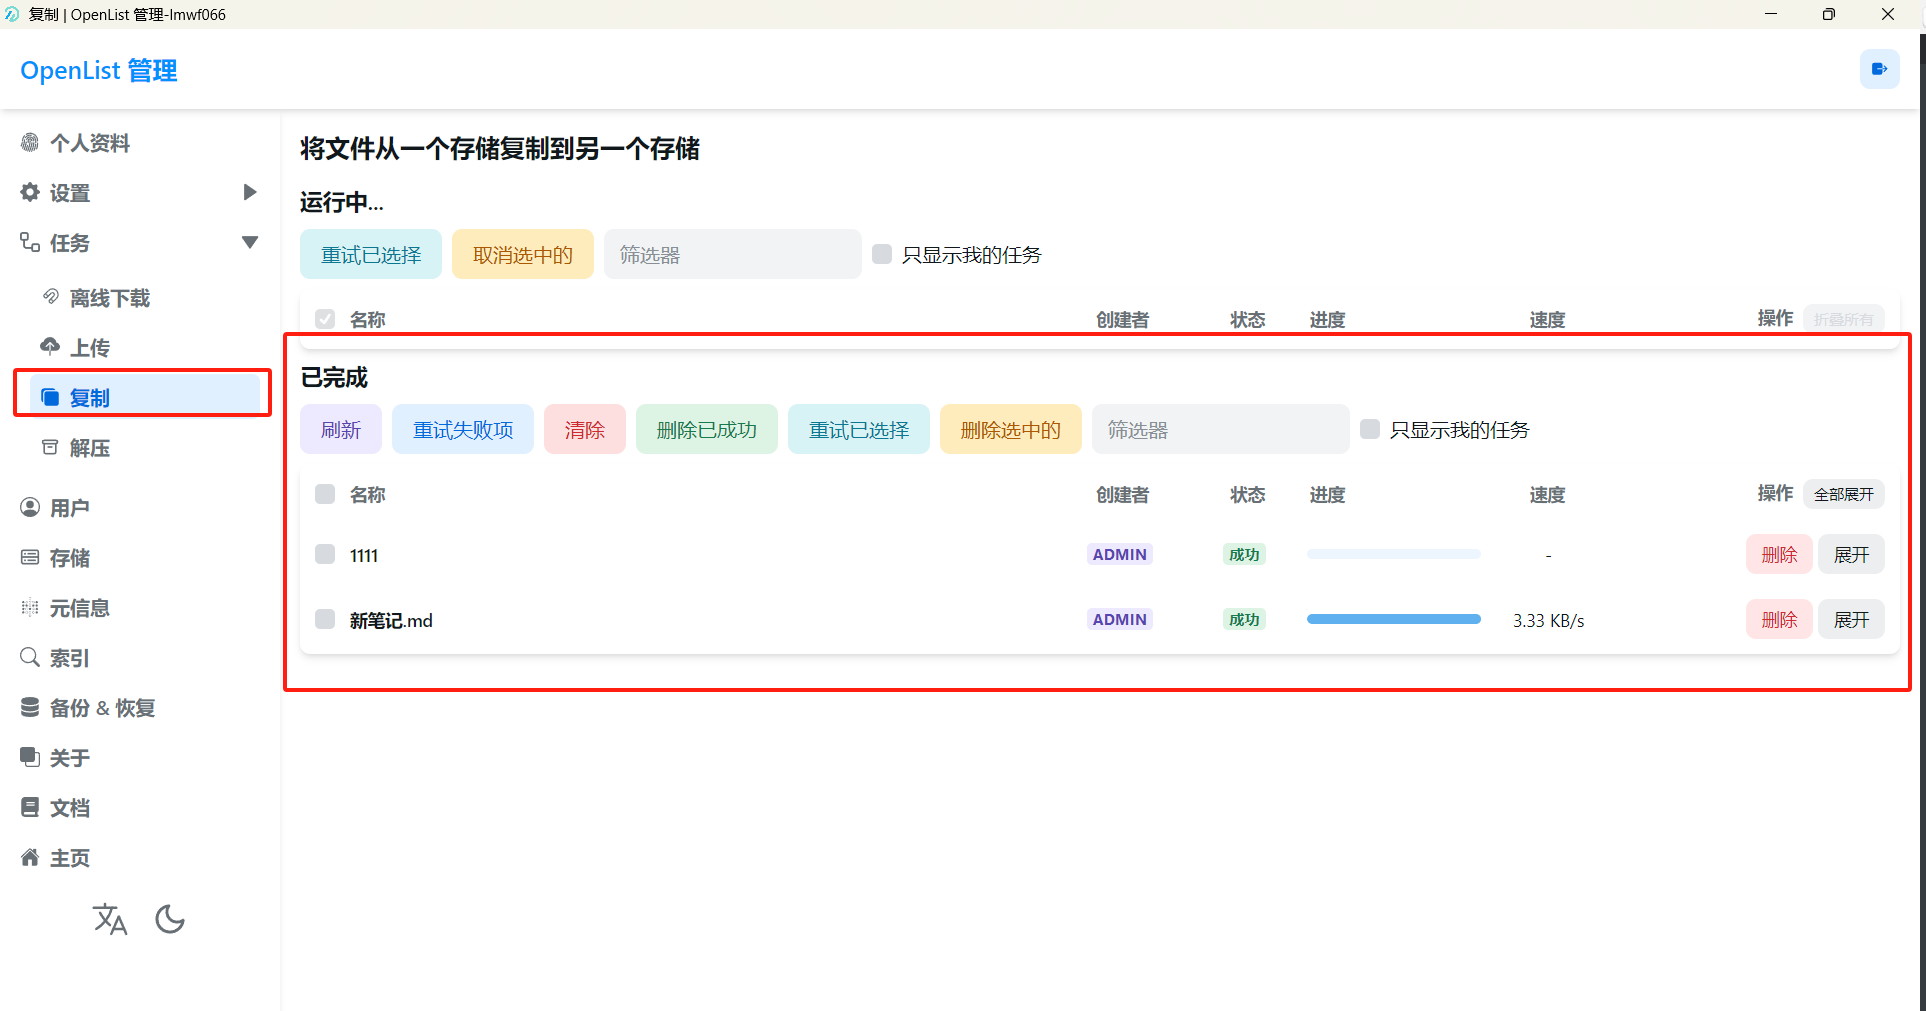
Task: Click the logout icon at top right
Action: (x=1879, y=69)
